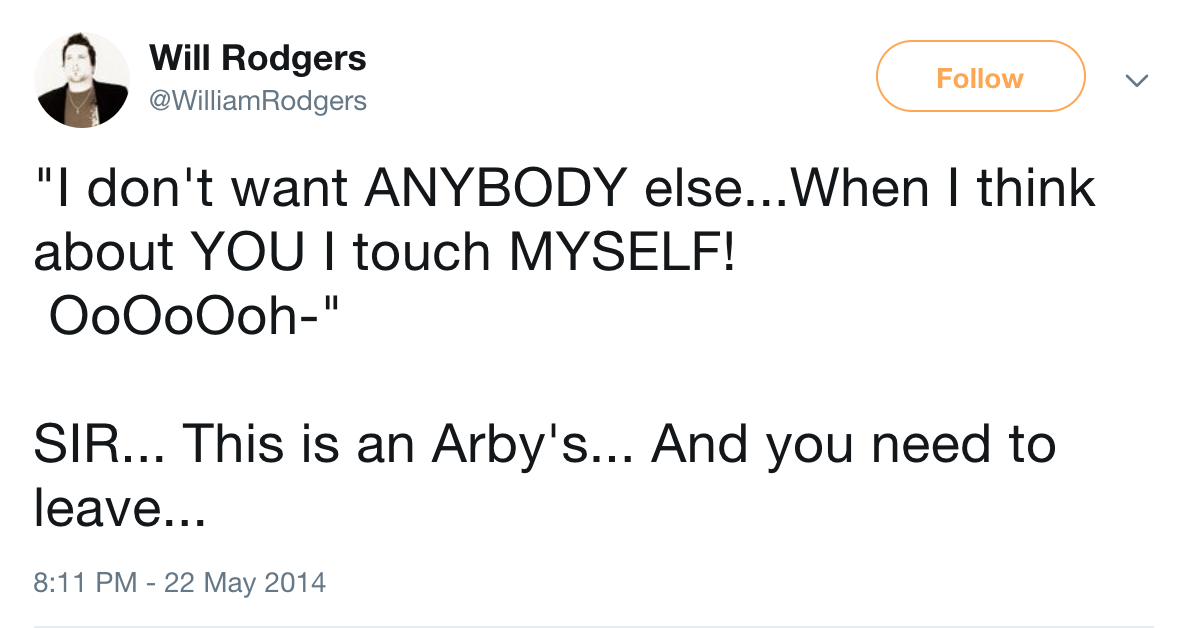This screenshot has height=628, width=1188.
Task: Open the Will Rodgers display name link
Action: point(258,59)
